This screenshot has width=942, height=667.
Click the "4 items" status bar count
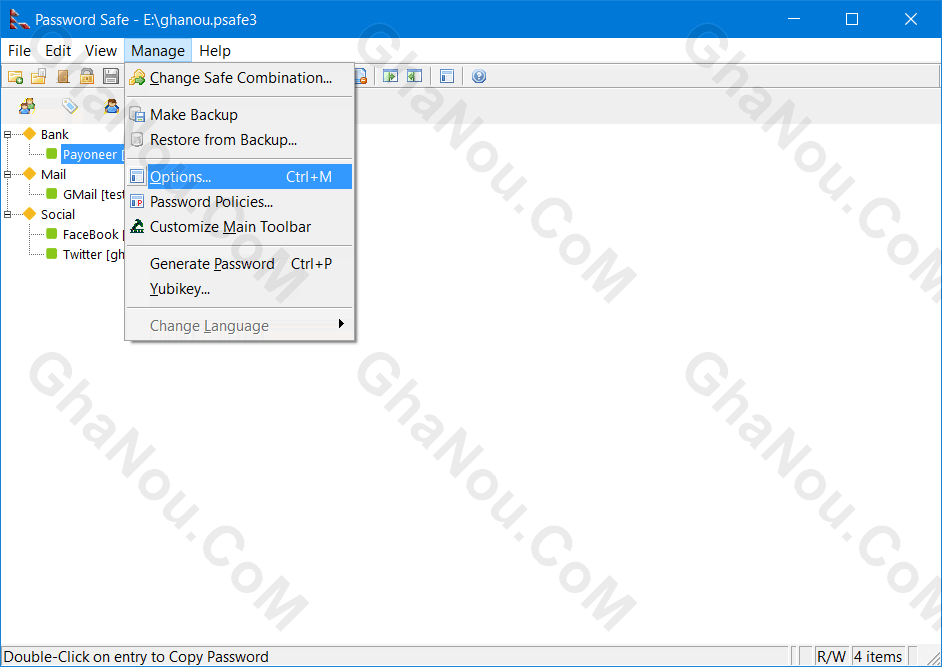pos(878,657)
